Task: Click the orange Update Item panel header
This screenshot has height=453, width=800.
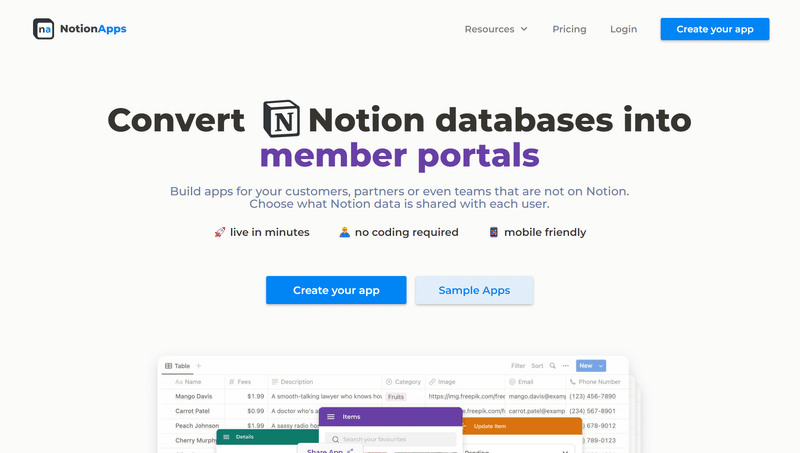Action: click(522, 426)
